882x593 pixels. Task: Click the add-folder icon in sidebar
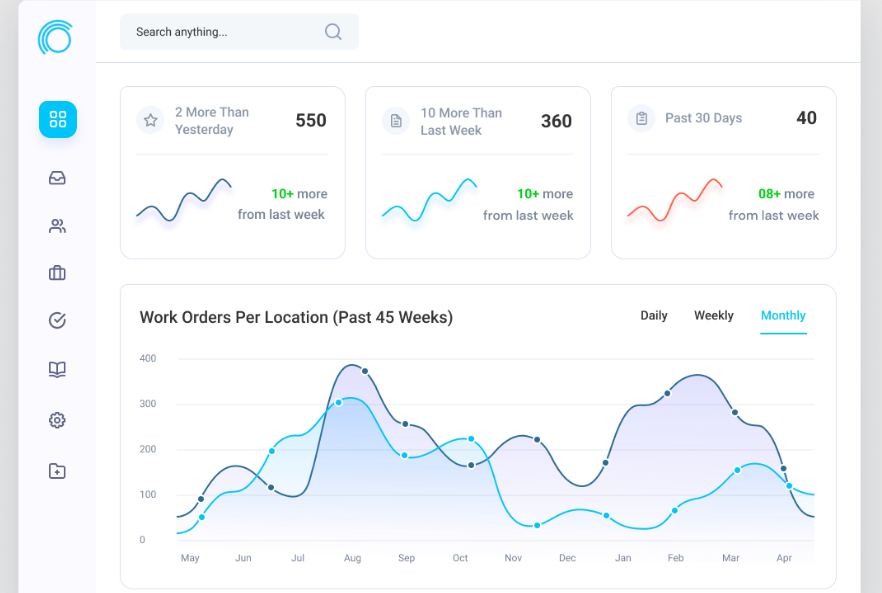point(57,471)
